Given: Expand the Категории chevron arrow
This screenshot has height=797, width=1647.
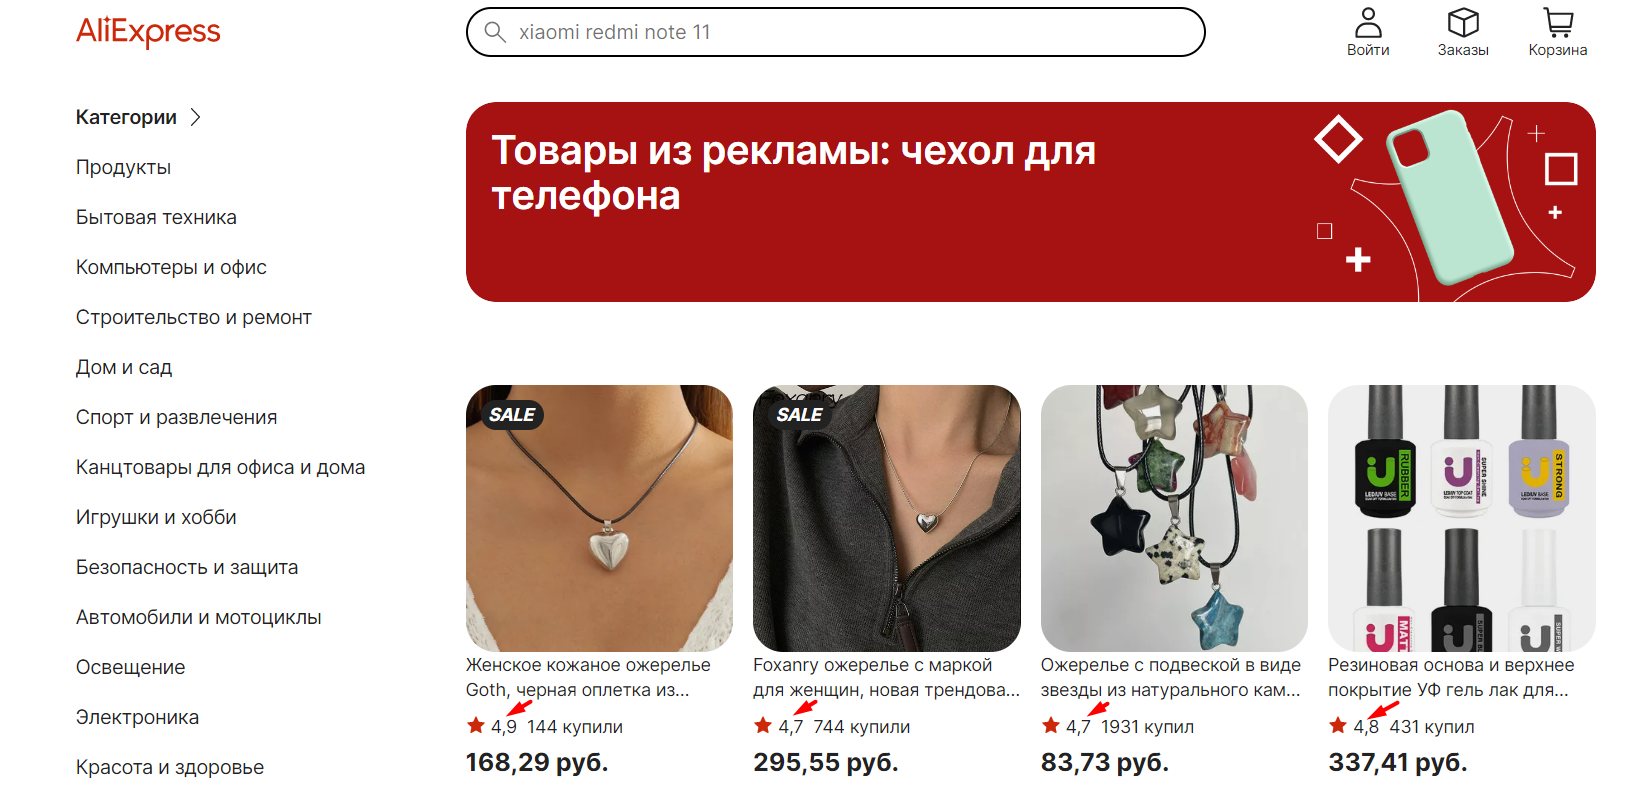Looking at the screenshot, I should (195, 117).
